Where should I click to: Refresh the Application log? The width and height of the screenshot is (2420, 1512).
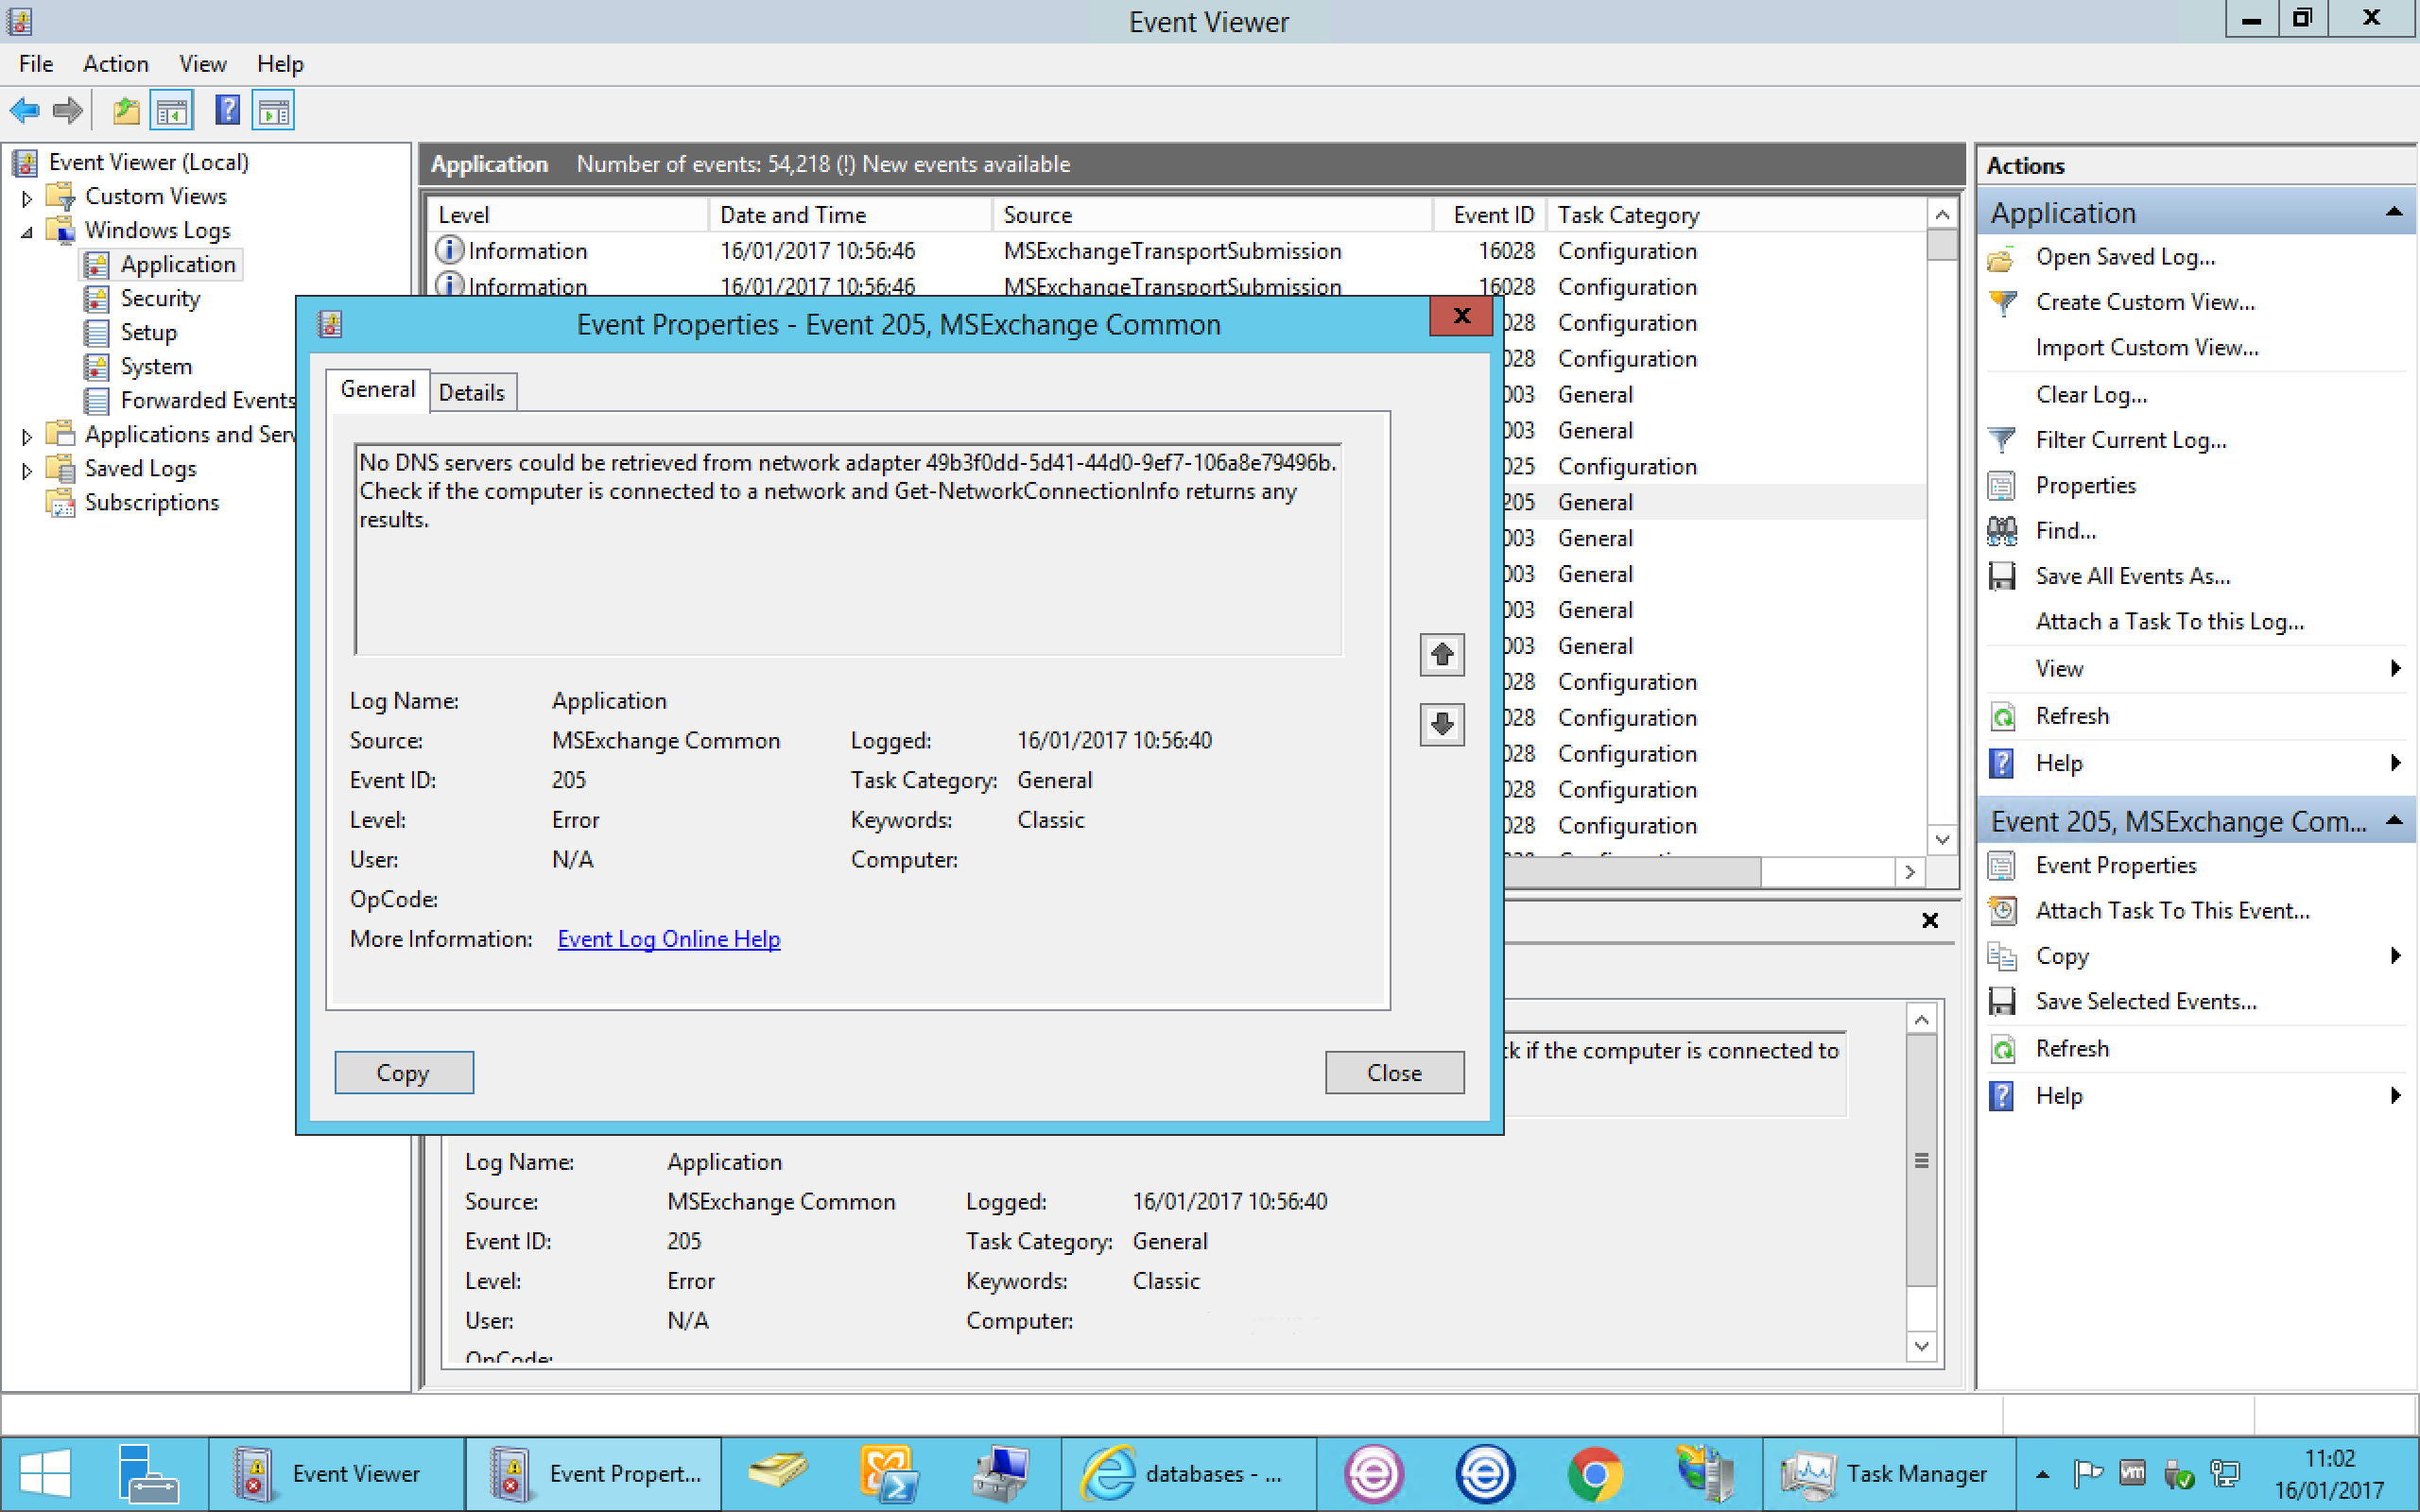tap(2070, 716)
